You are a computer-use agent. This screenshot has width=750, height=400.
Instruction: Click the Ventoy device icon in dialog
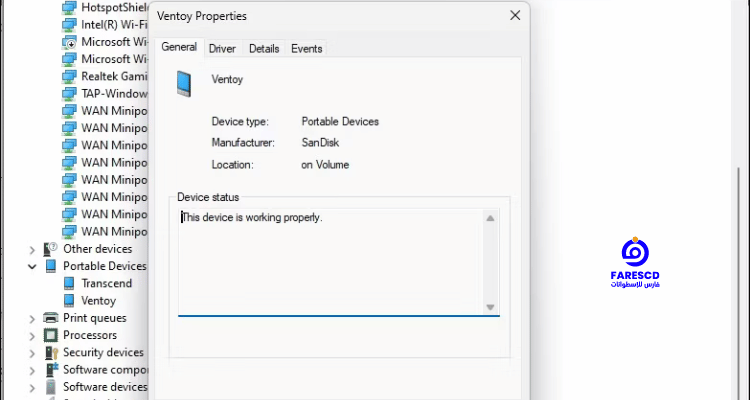pos(184,84)
